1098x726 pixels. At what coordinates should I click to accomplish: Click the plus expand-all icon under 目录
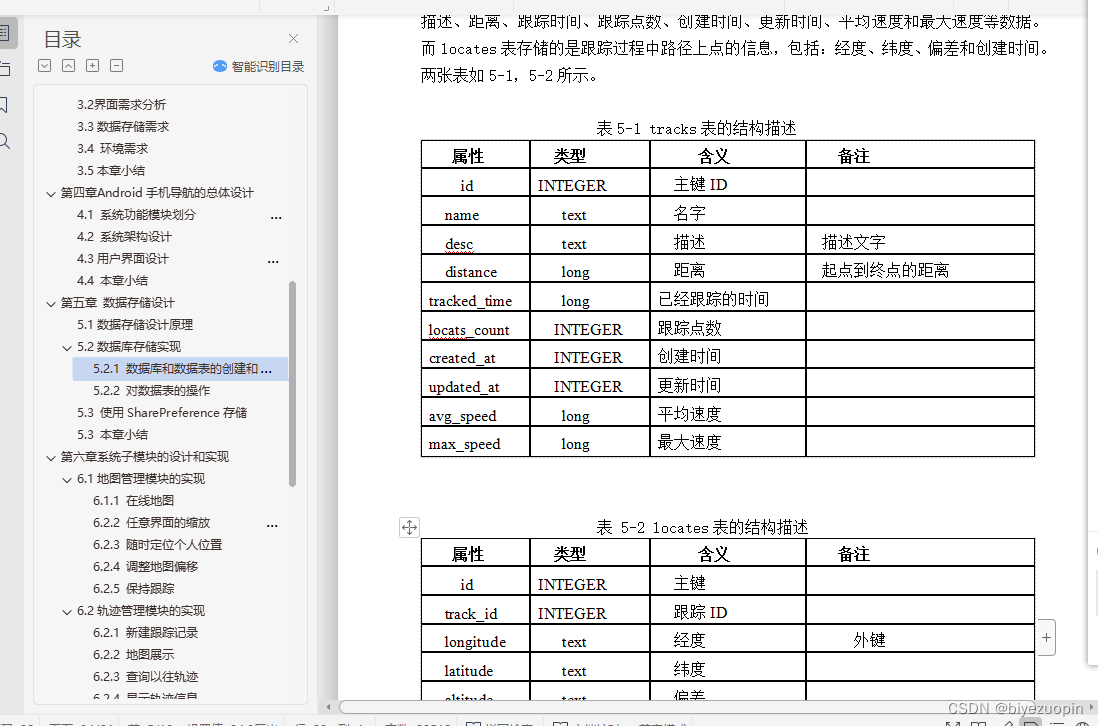(92, 66)
